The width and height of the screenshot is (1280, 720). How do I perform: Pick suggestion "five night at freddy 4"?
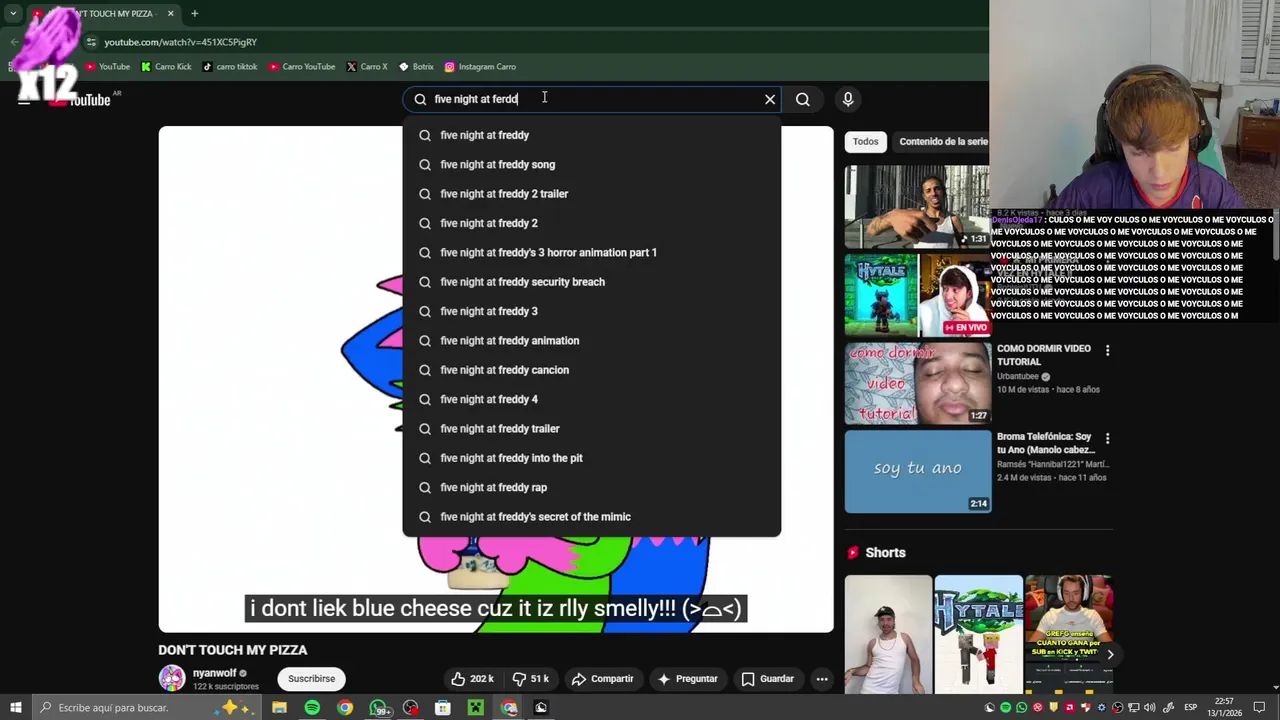[591, 399]
